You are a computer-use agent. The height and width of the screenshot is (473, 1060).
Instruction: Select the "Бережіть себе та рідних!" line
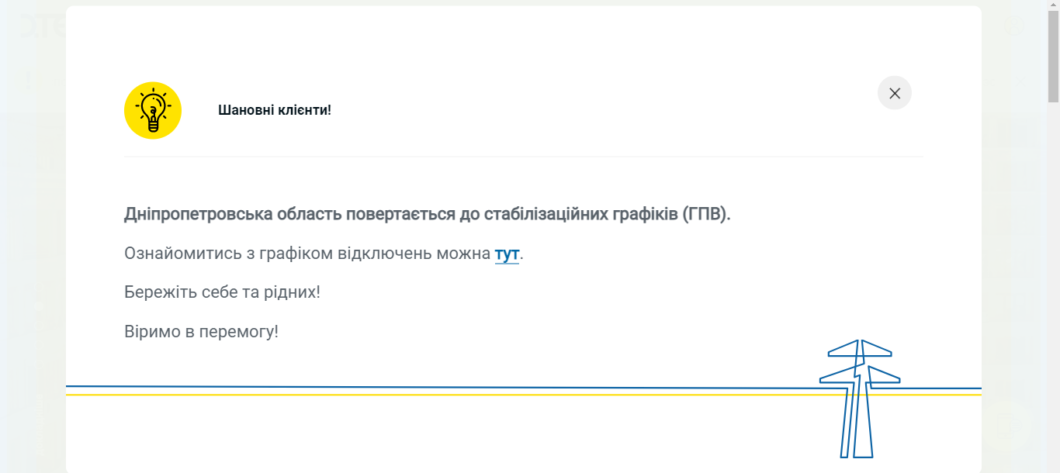222,293
